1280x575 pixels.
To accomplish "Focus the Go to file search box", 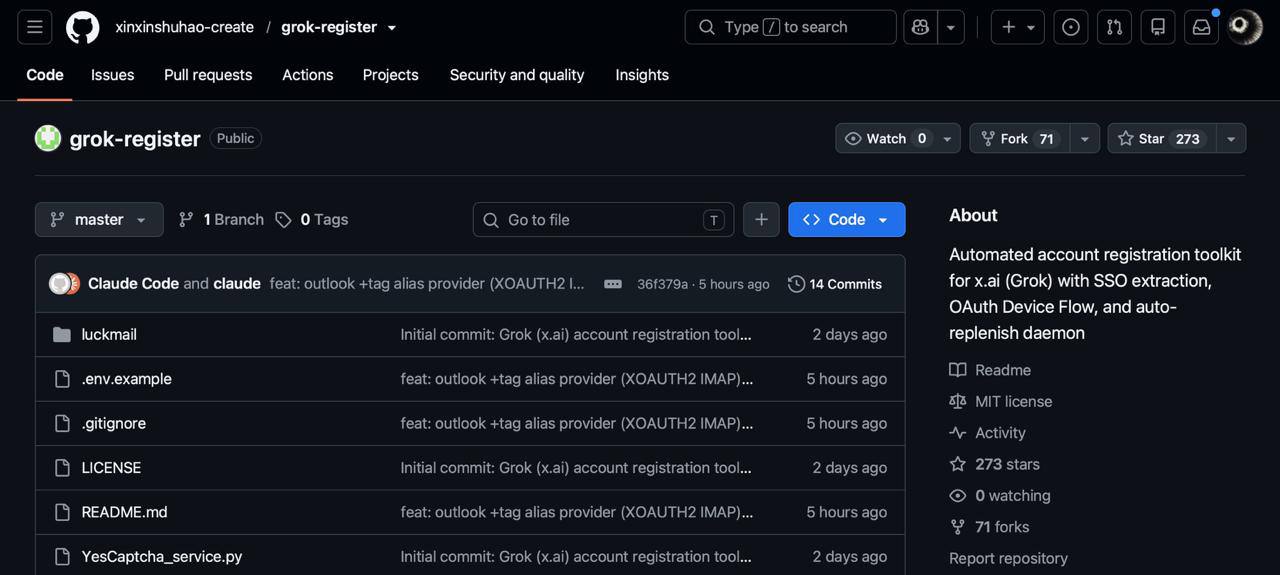I will (603, 219).
